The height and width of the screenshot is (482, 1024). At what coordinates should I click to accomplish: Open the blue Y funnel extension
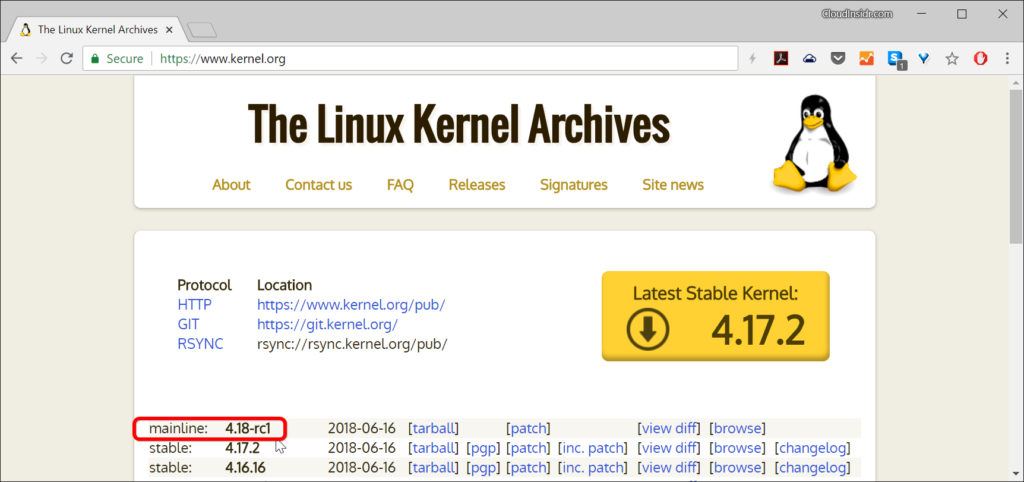923,59
